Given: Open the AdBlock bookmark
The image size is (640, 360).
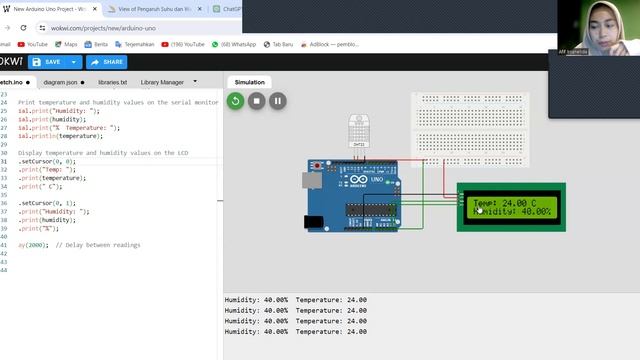Looking at the screenshot, I should (330, 44).
